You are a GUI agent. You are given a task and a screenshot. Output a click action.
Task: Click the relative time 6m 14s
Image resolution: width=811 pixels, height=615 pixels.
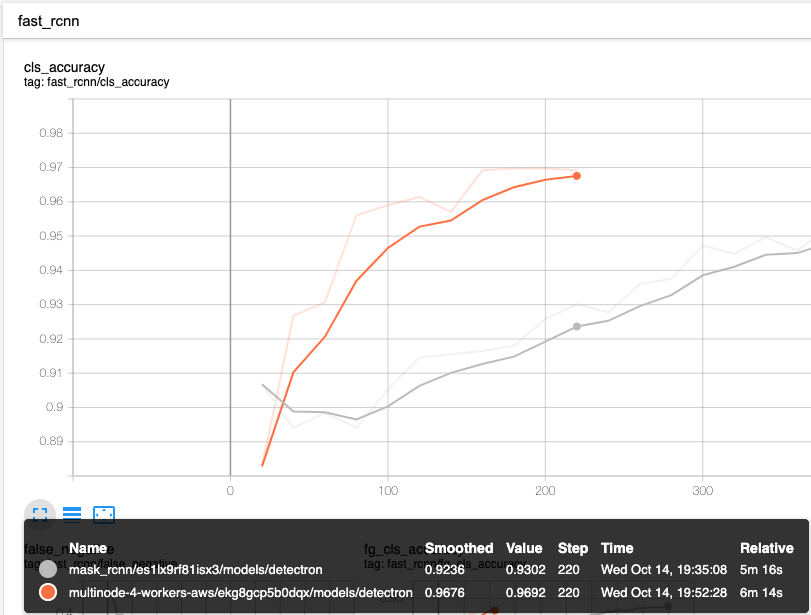coord(761,593)
